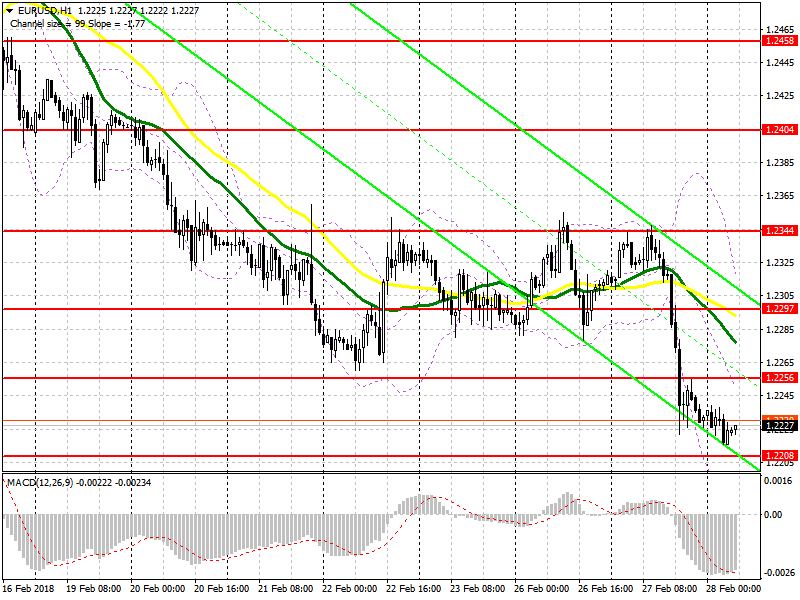
Task: Click the 0.0016 MACD scale value
Action: [779, 481]
